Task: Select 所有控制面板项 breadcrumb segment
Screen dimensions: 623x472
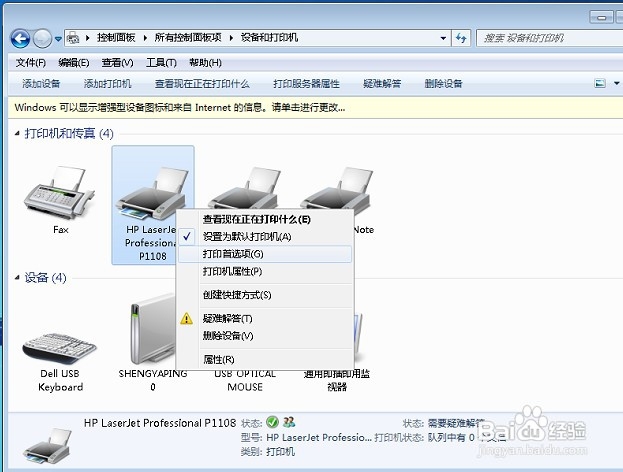Action: click(188, 38)
